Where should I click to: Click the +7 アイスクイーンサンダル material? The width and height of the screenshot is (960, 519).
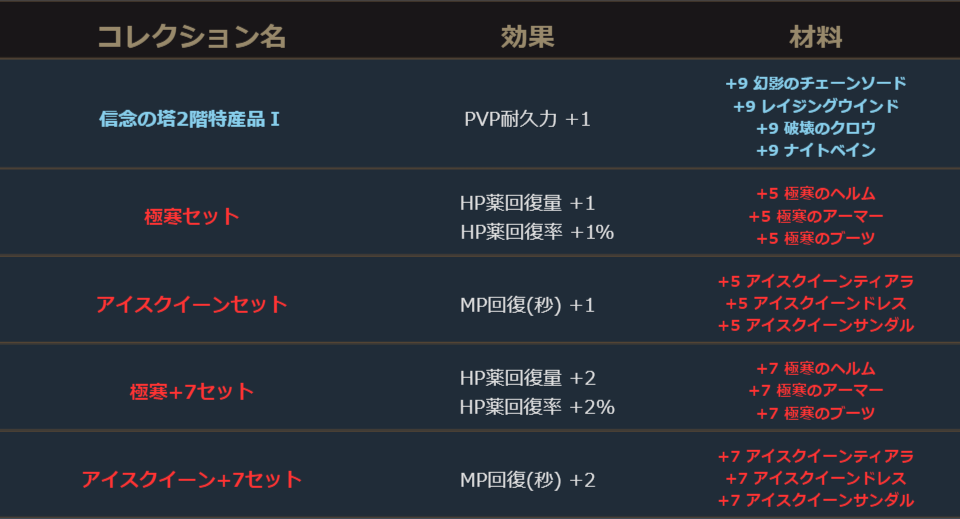tap(815, 500)
